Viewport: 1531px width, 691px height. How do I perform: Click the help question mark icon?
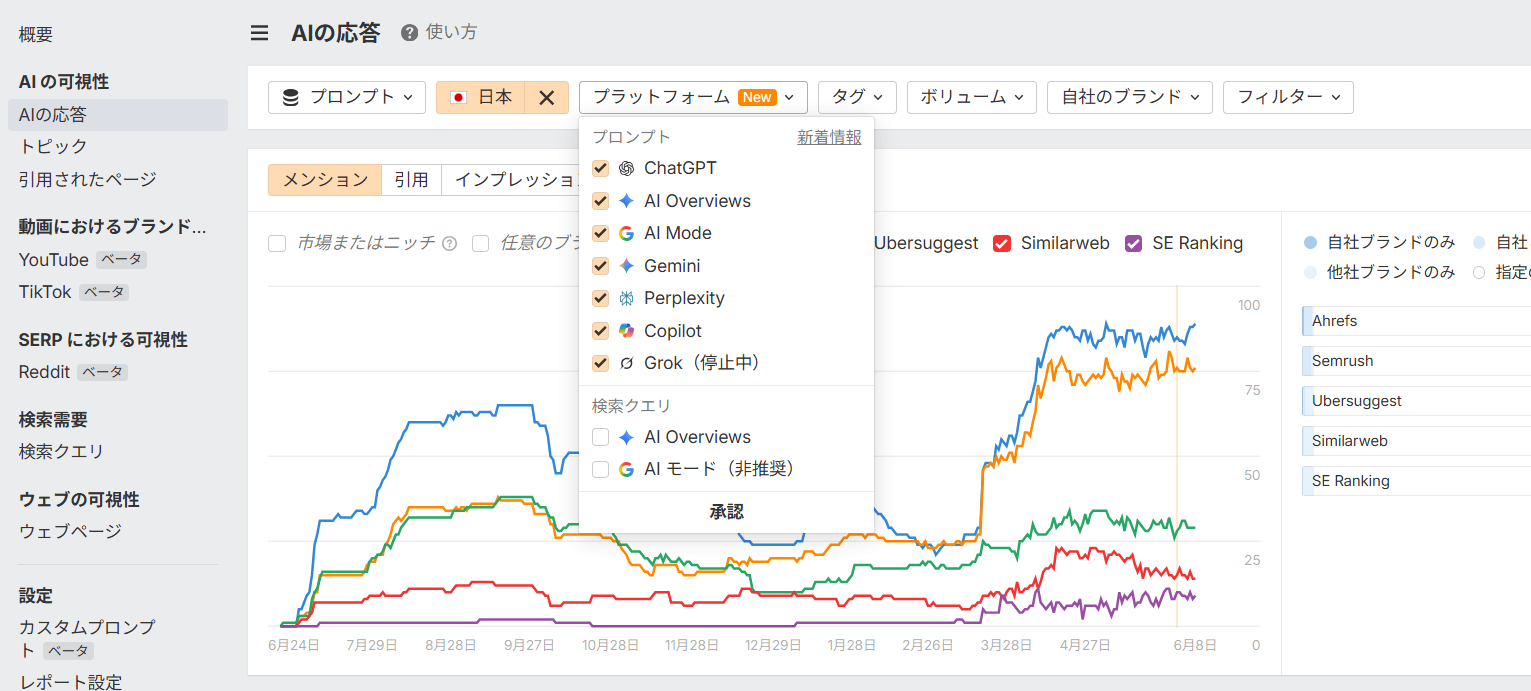(409, 33)
